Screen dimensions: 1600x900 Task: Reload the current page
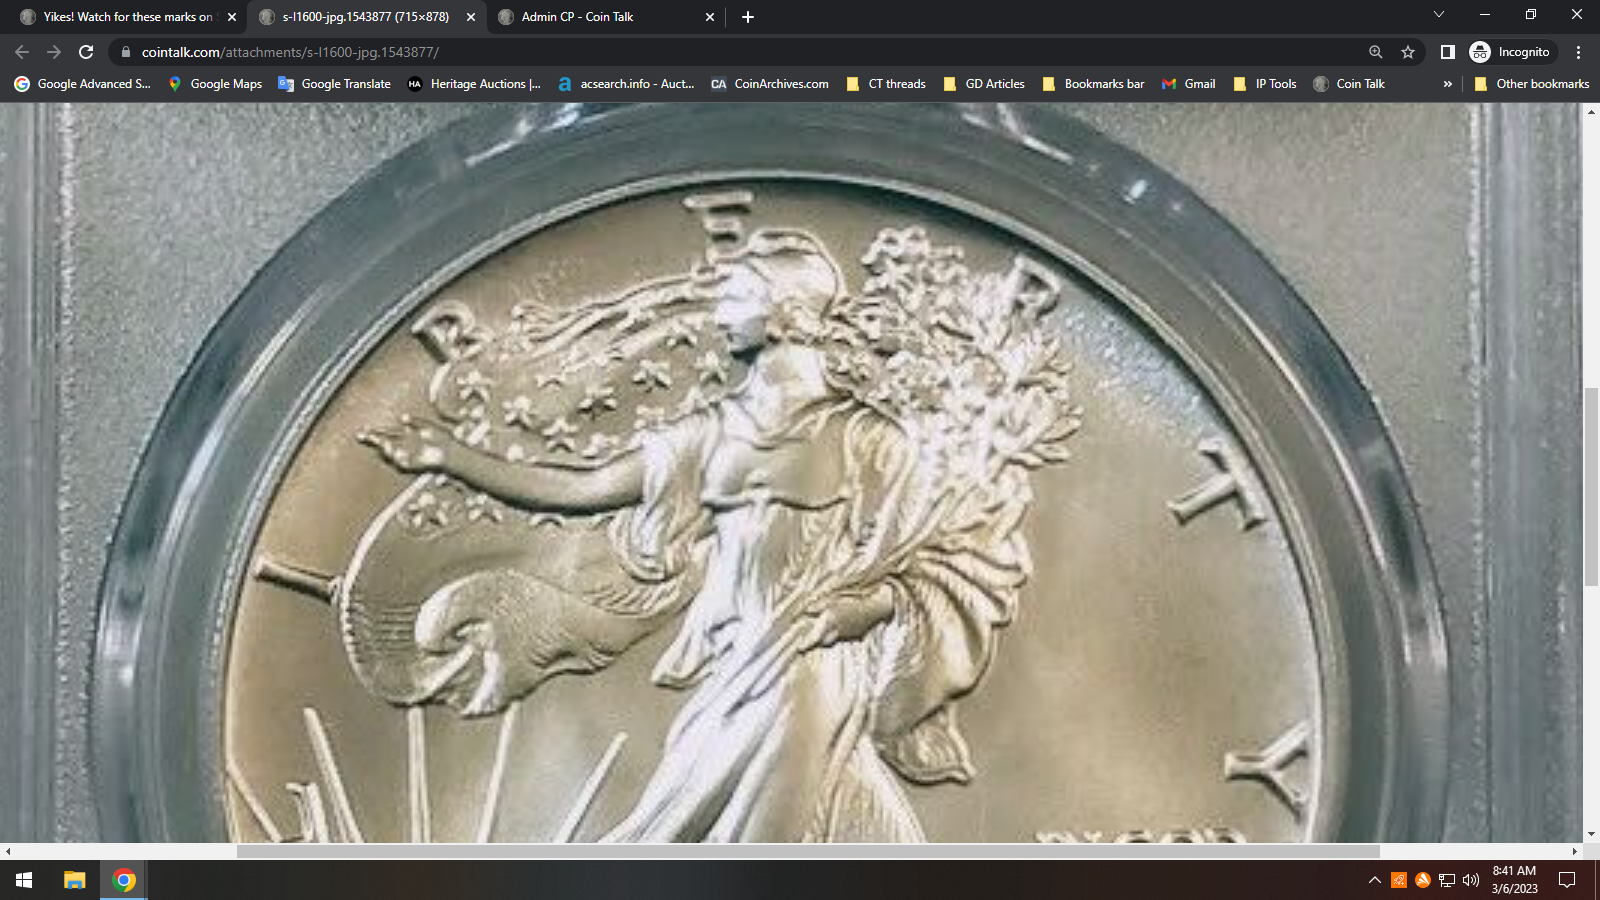tap(86, 52)
